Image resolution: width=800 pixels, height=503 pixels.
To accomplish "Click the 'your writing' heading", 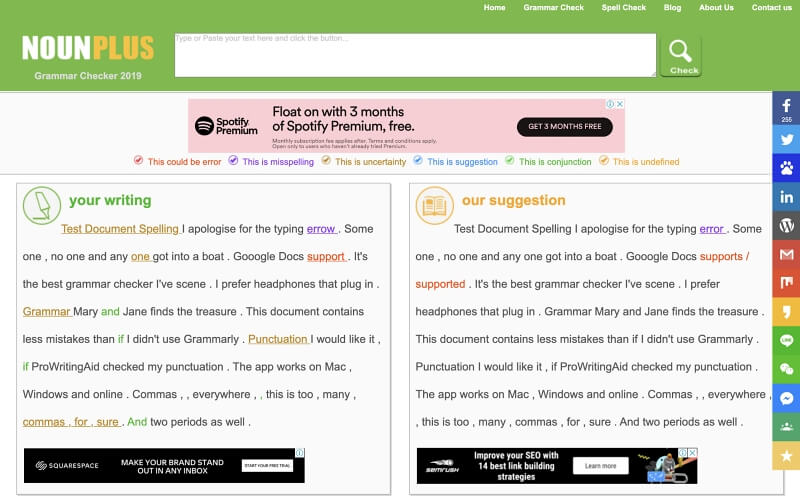I will (x=110, y=200).
